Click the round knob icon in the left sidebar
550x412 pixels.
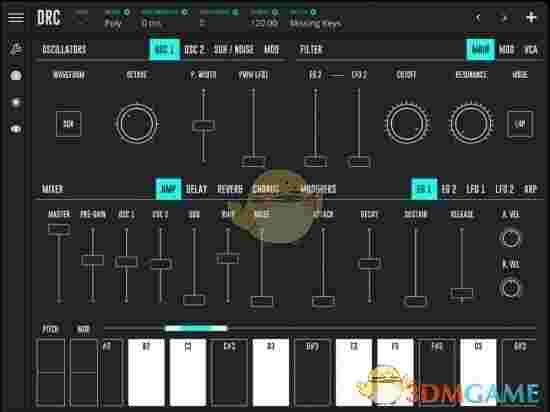[x=16, y=75]
